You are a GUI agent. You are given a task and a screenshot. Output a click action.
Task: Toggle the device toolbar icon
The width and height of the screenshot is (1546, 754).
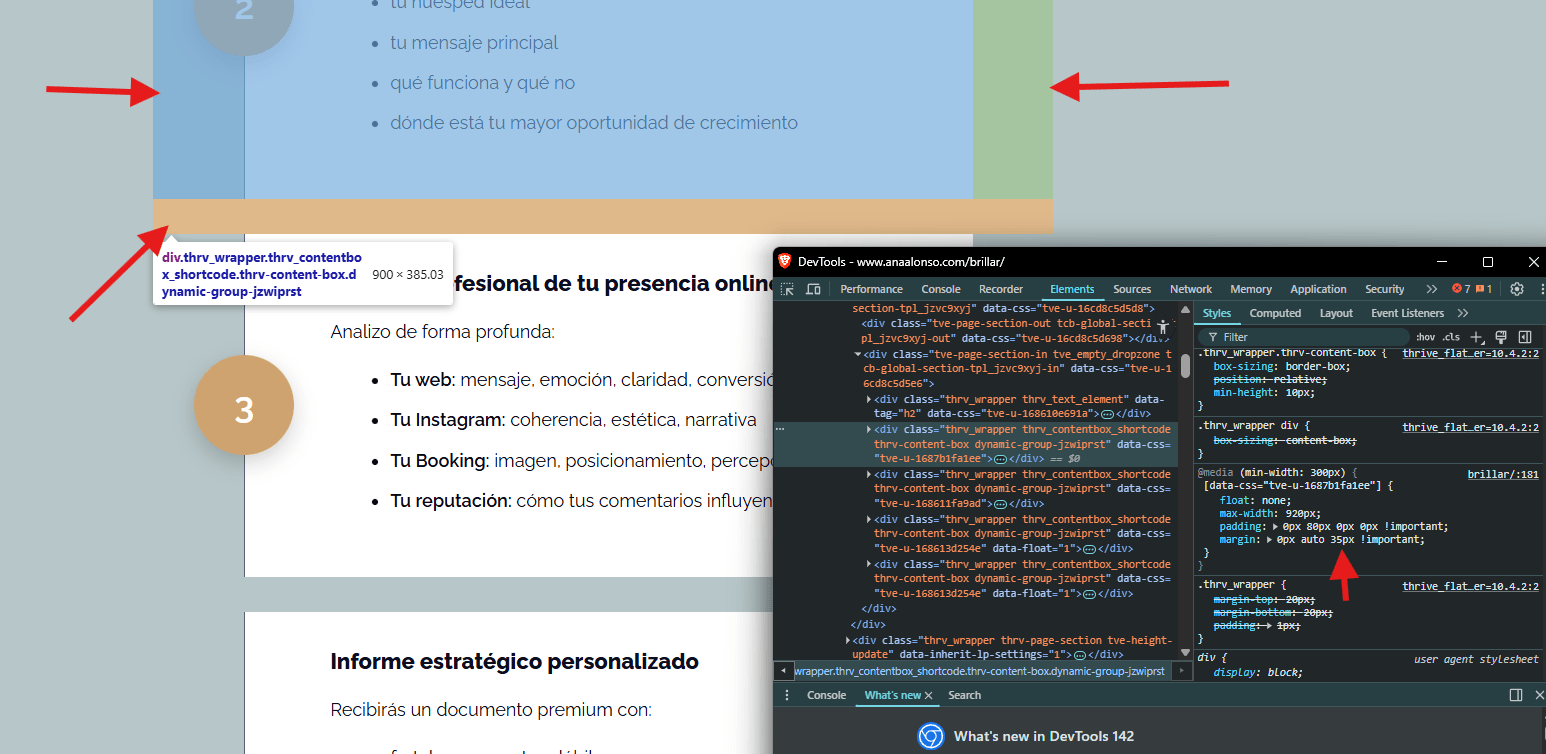(813, 289)
